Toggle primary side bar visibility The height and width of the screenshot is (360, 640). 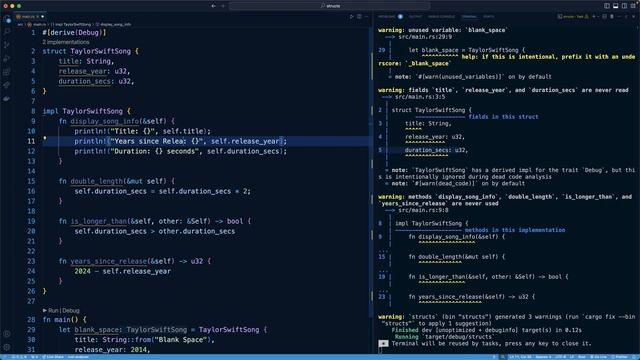[x=607, y=6]
